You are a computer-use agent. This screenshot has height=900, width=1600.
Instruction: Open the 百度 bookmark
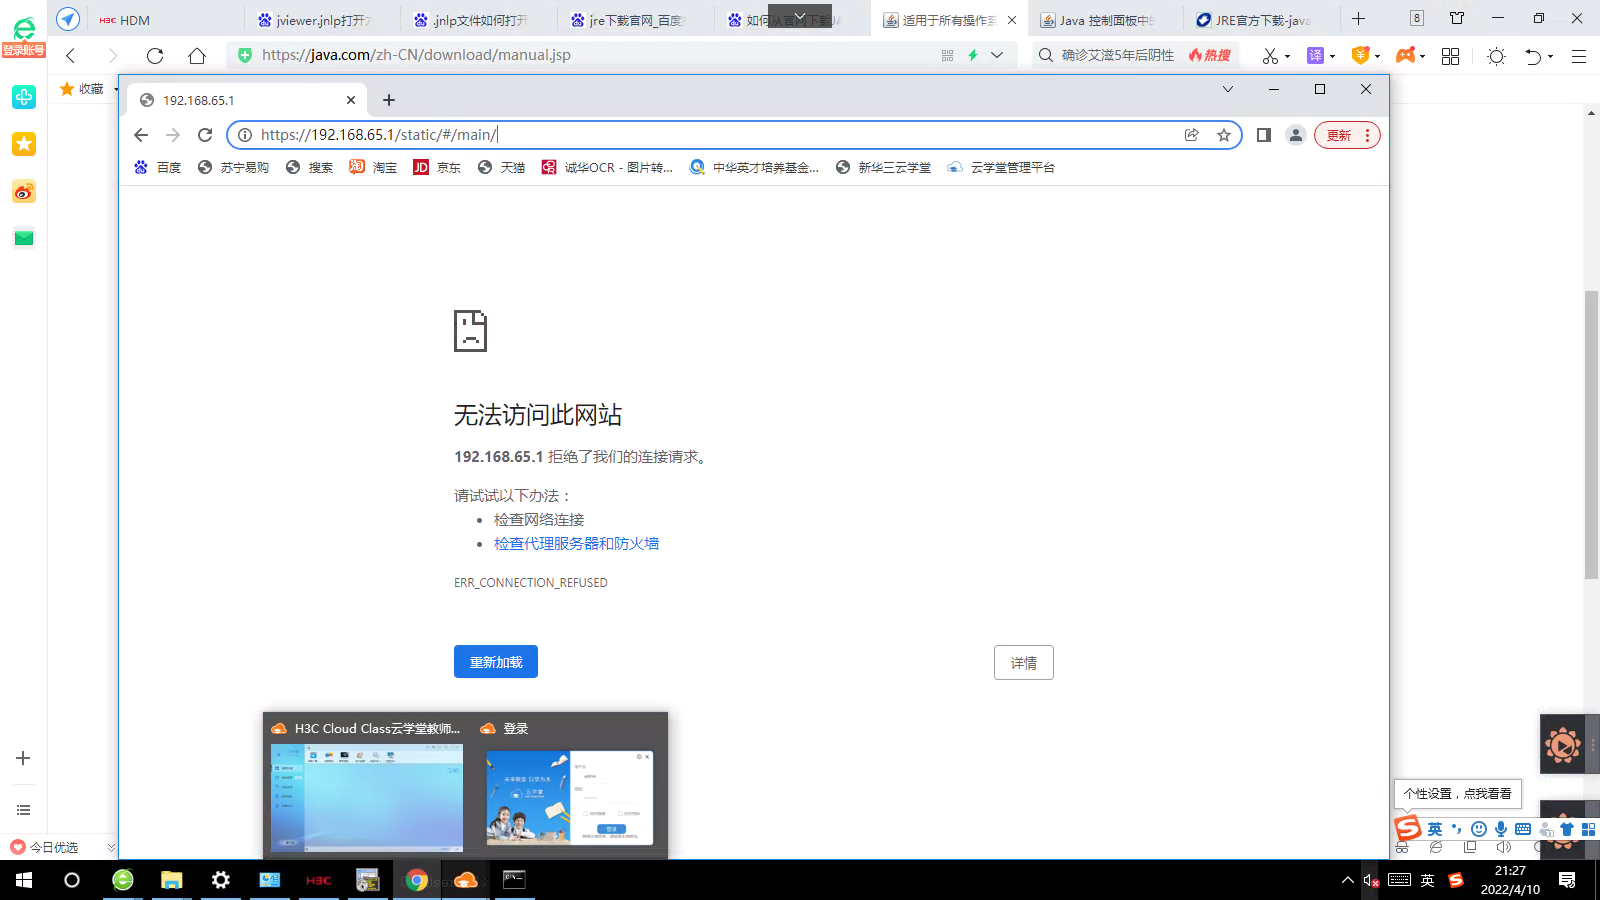tap(158, 167)
